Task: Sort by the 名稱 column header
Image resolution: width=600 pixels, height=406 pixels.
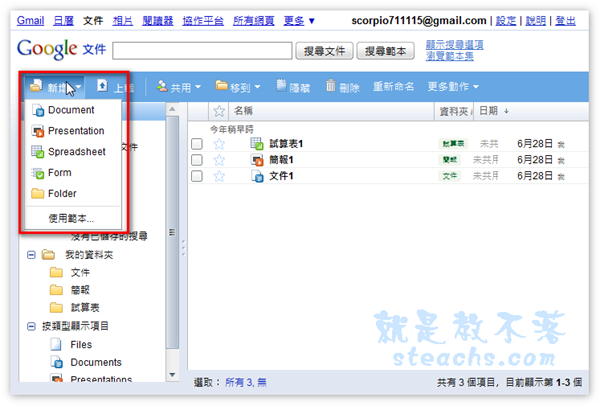Action: [243, 111]
